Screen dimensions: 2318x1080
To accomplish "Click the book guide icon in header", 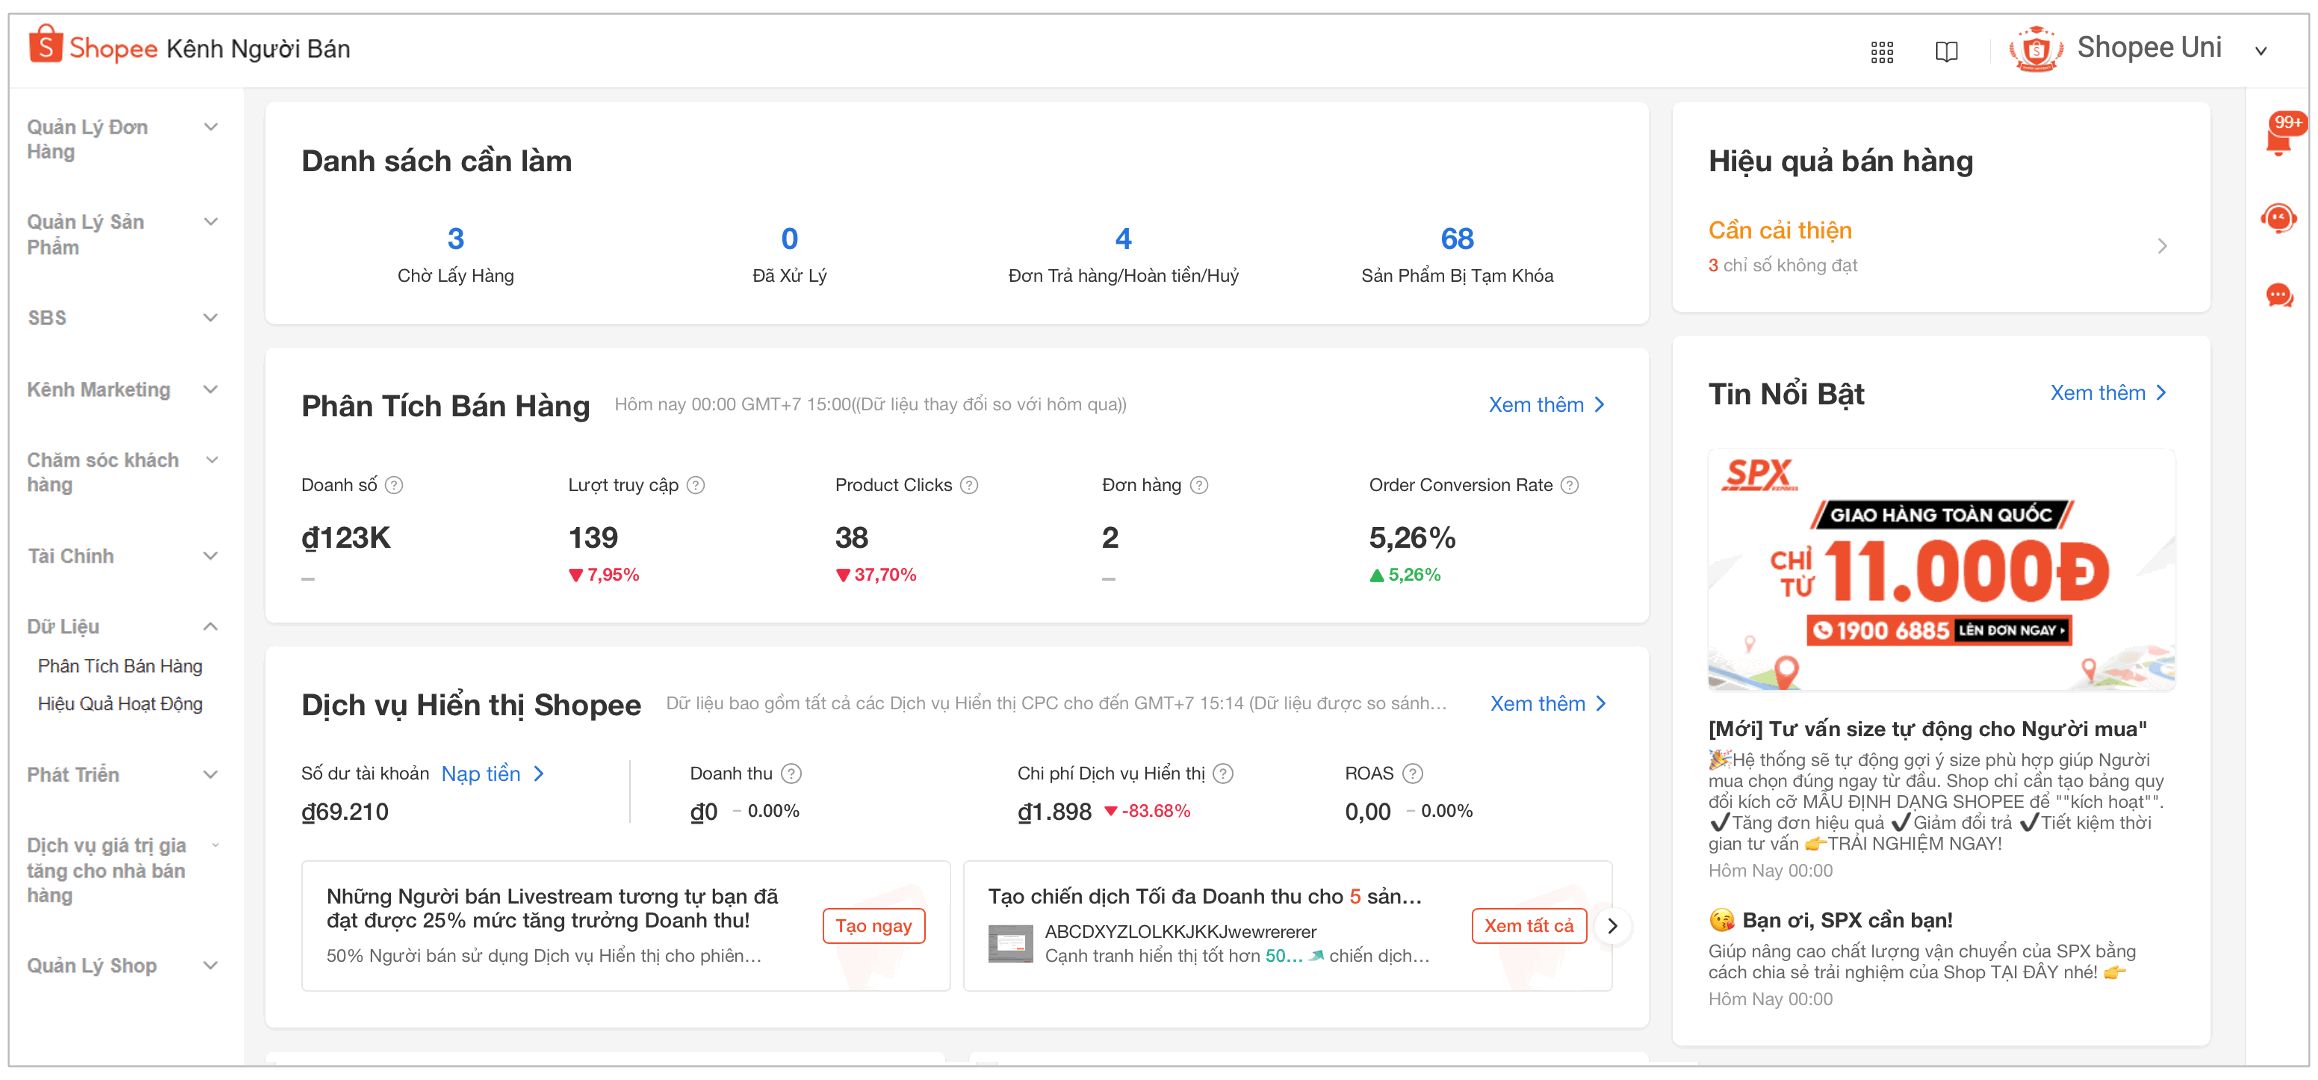I will [x=1946, y=52].
